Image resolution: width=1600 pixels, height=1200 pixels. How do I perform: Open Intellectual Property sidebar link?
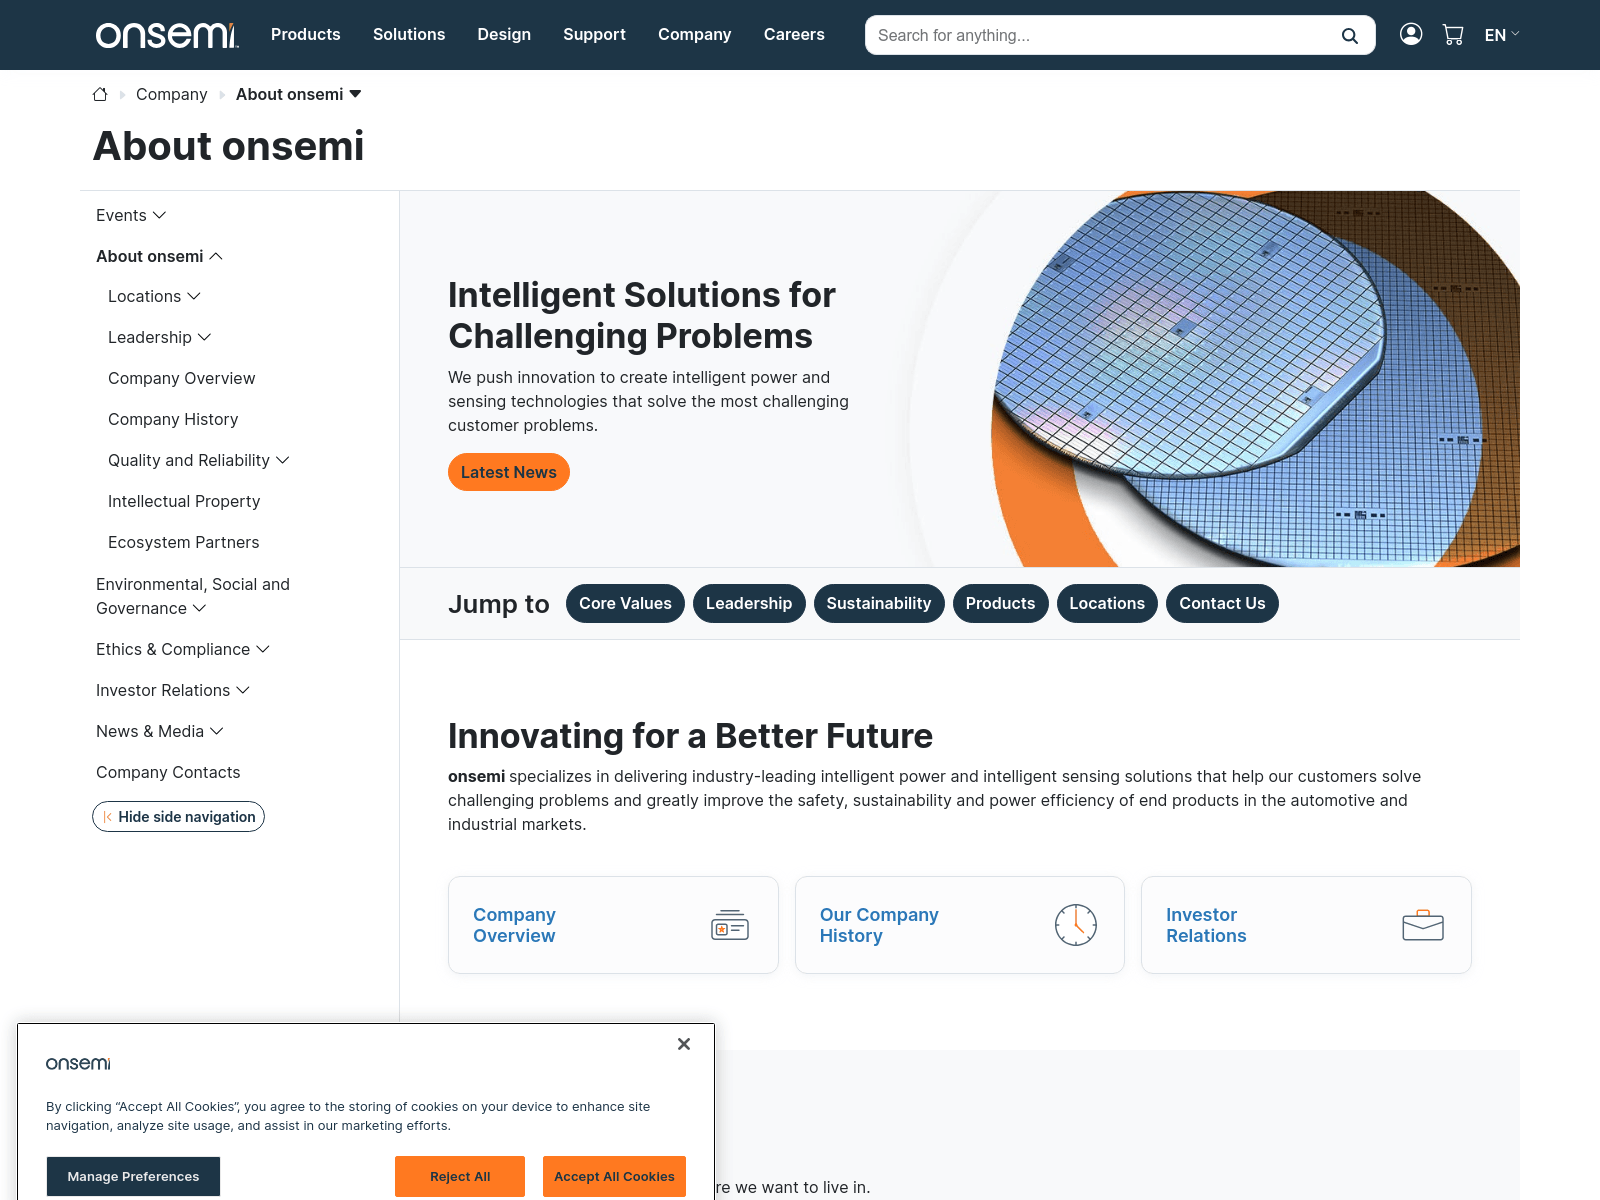click(x=184, y=501)
